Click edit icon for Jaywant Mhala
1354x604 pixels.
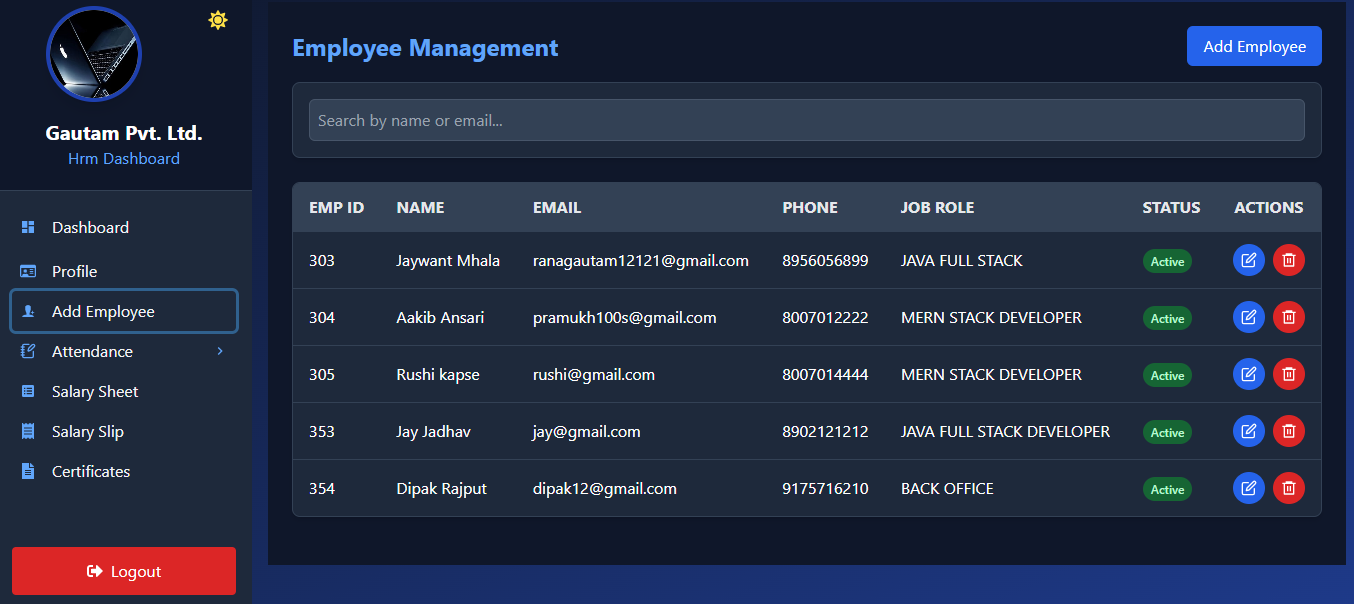click(1248, 261)
